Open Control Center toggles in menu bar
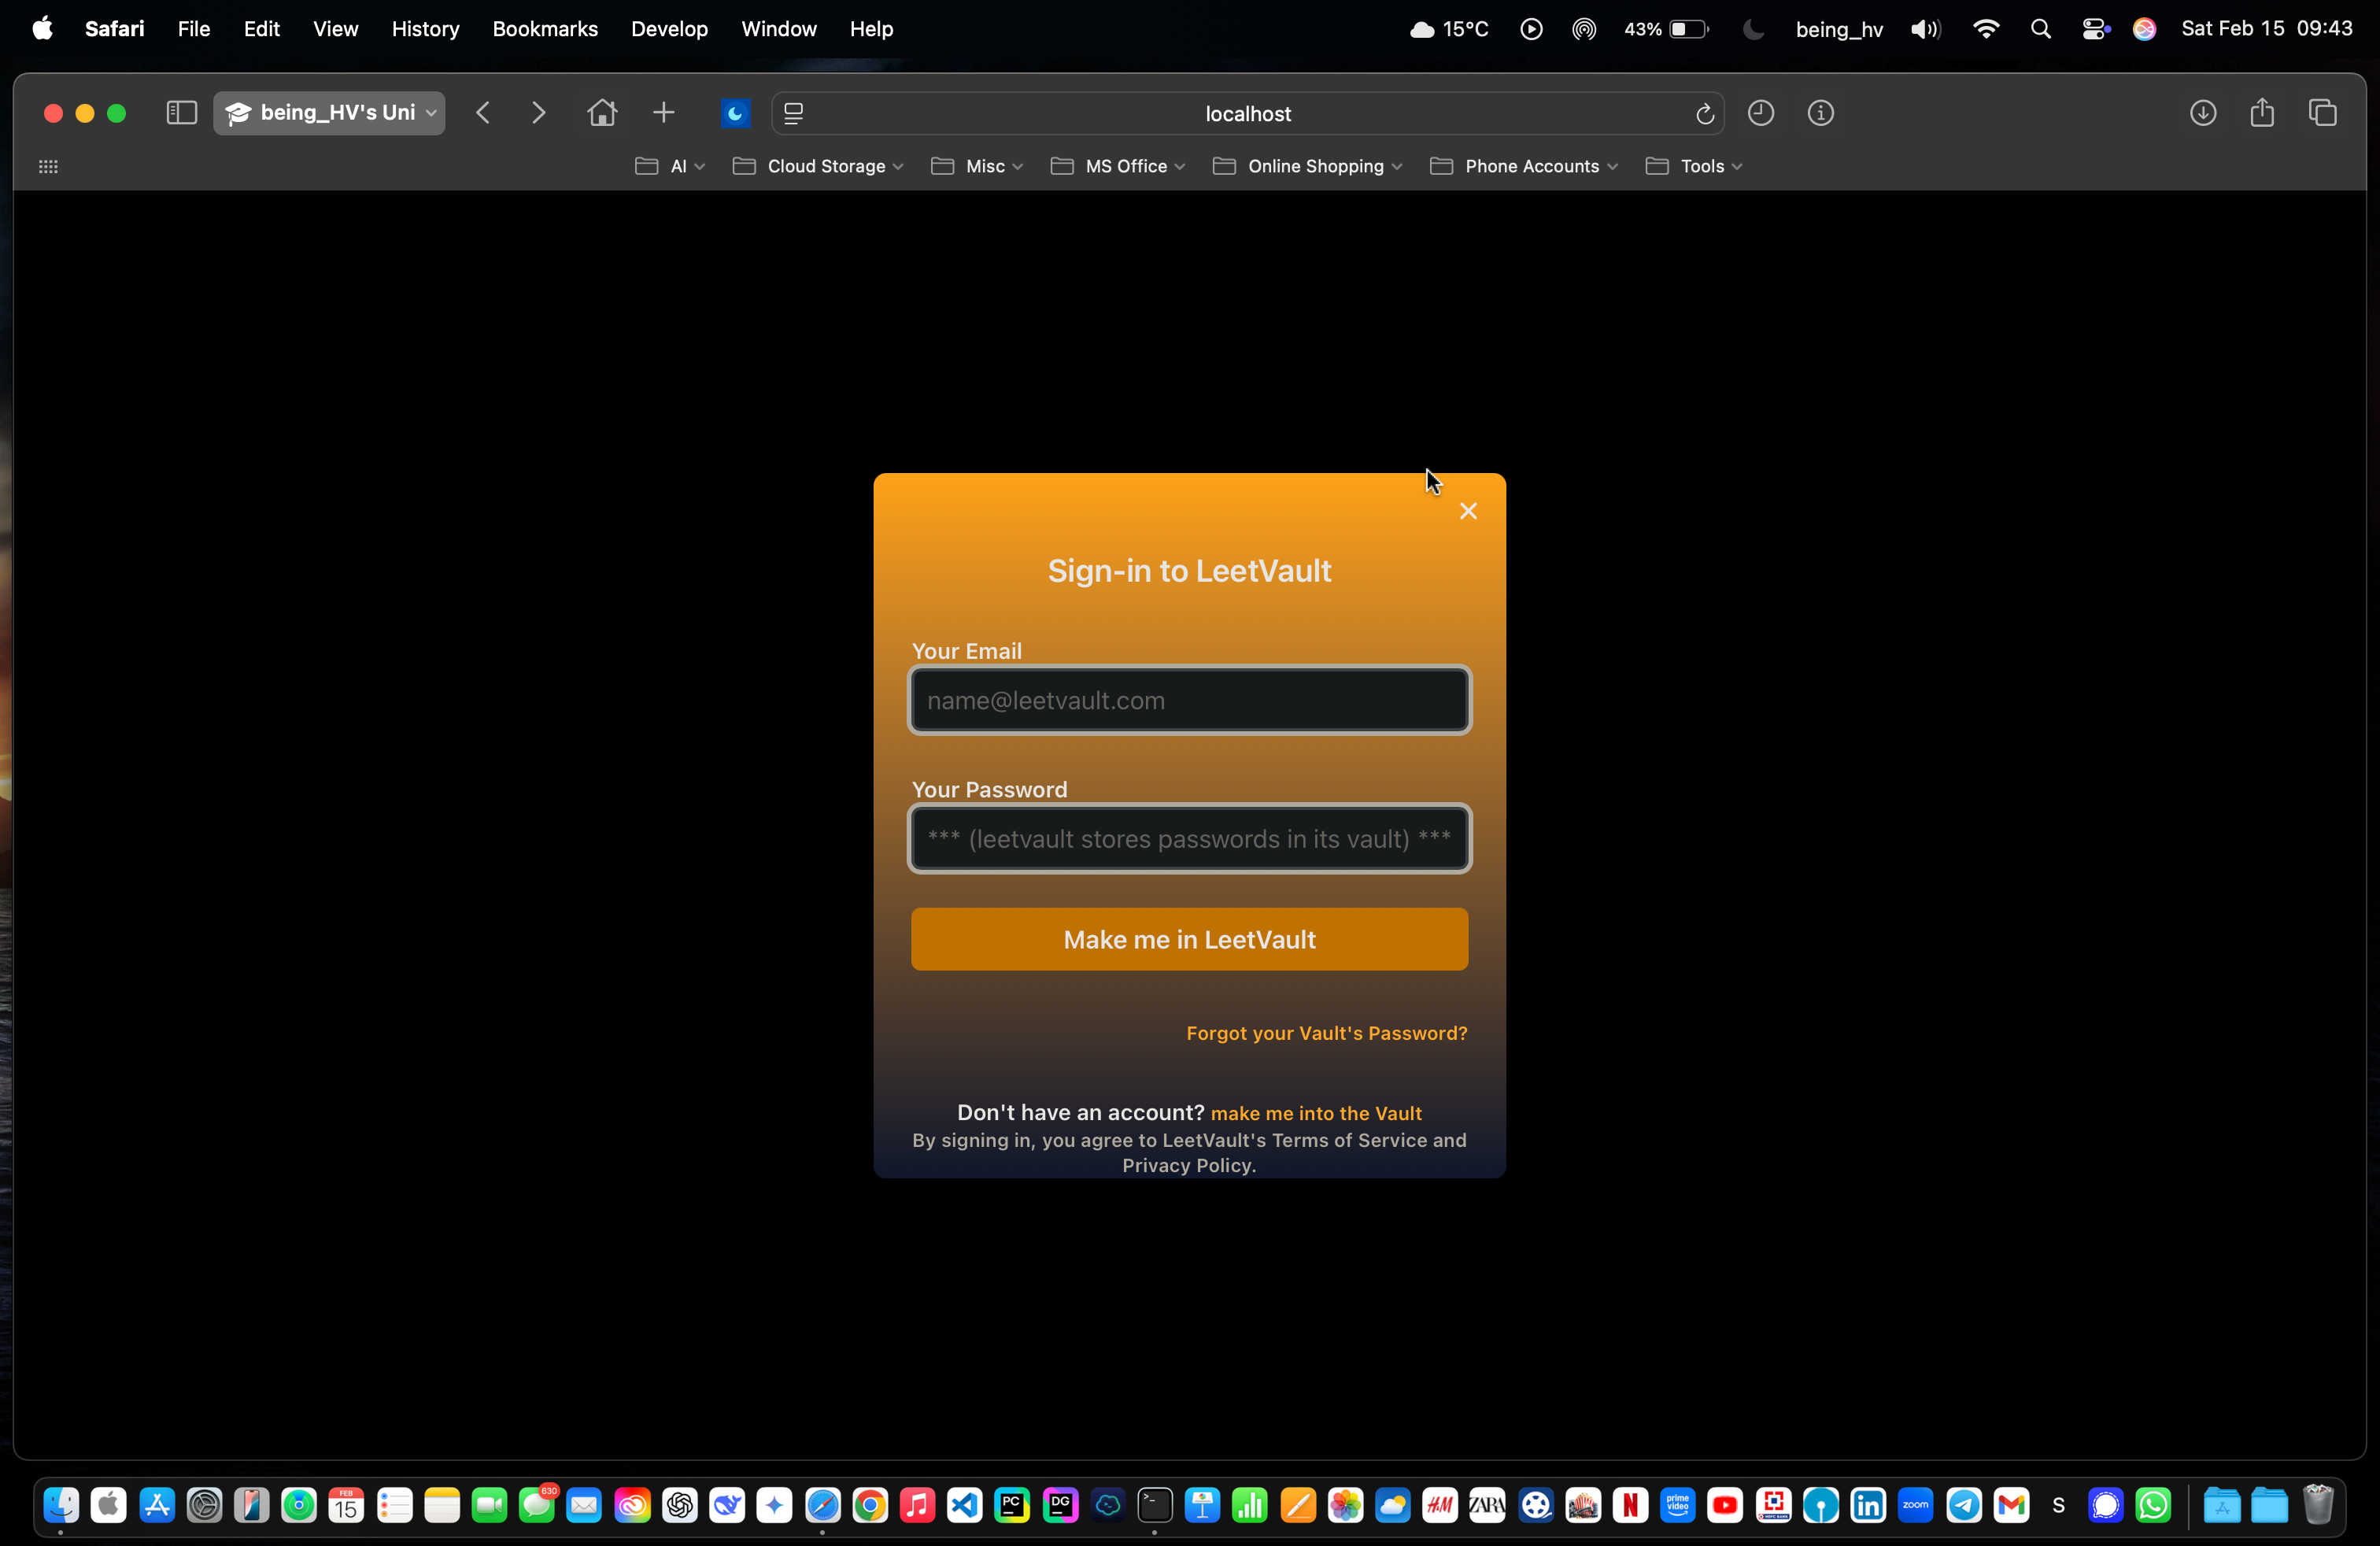Screen dimensions: 2380x1546 click(2095, 29)
